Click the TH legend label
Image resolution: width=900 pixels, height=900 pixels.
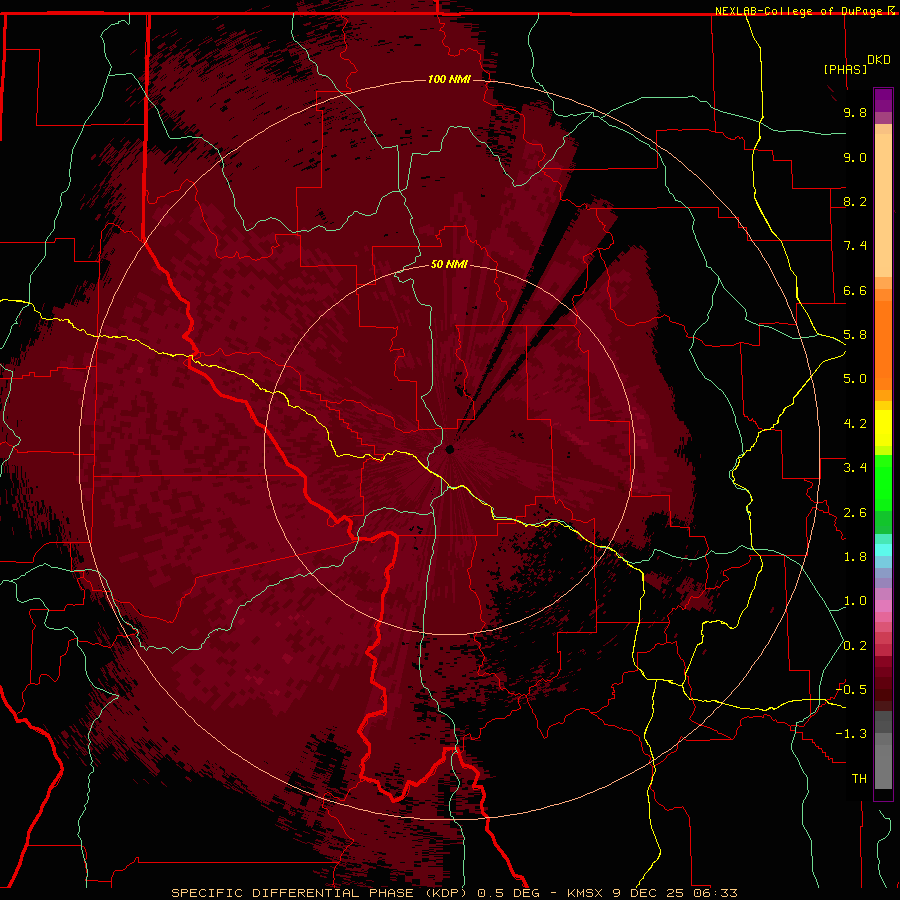point(859,779)
